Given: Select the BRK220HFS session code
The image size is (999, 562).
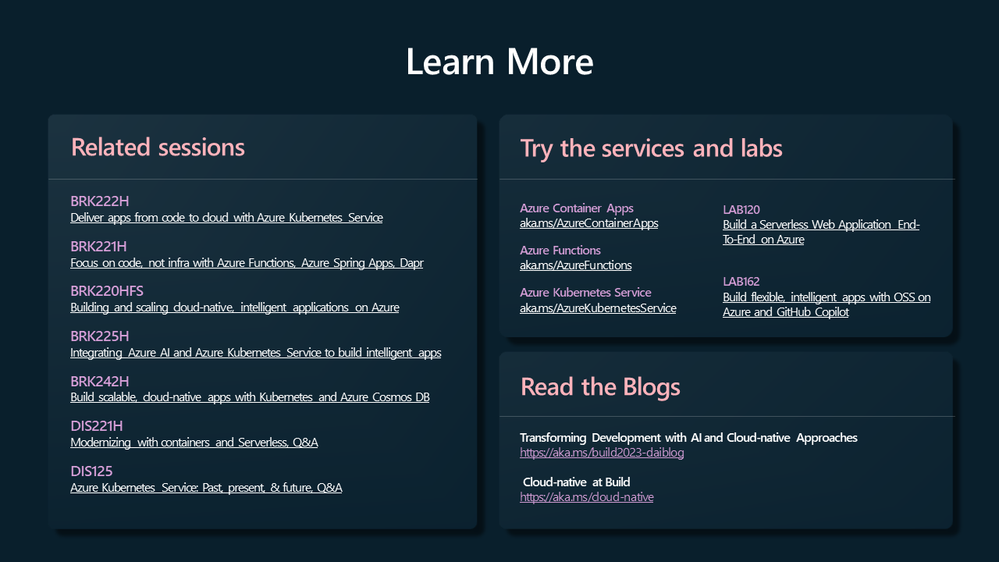Looking at the screenshot, I should click(x=106, y=291).
